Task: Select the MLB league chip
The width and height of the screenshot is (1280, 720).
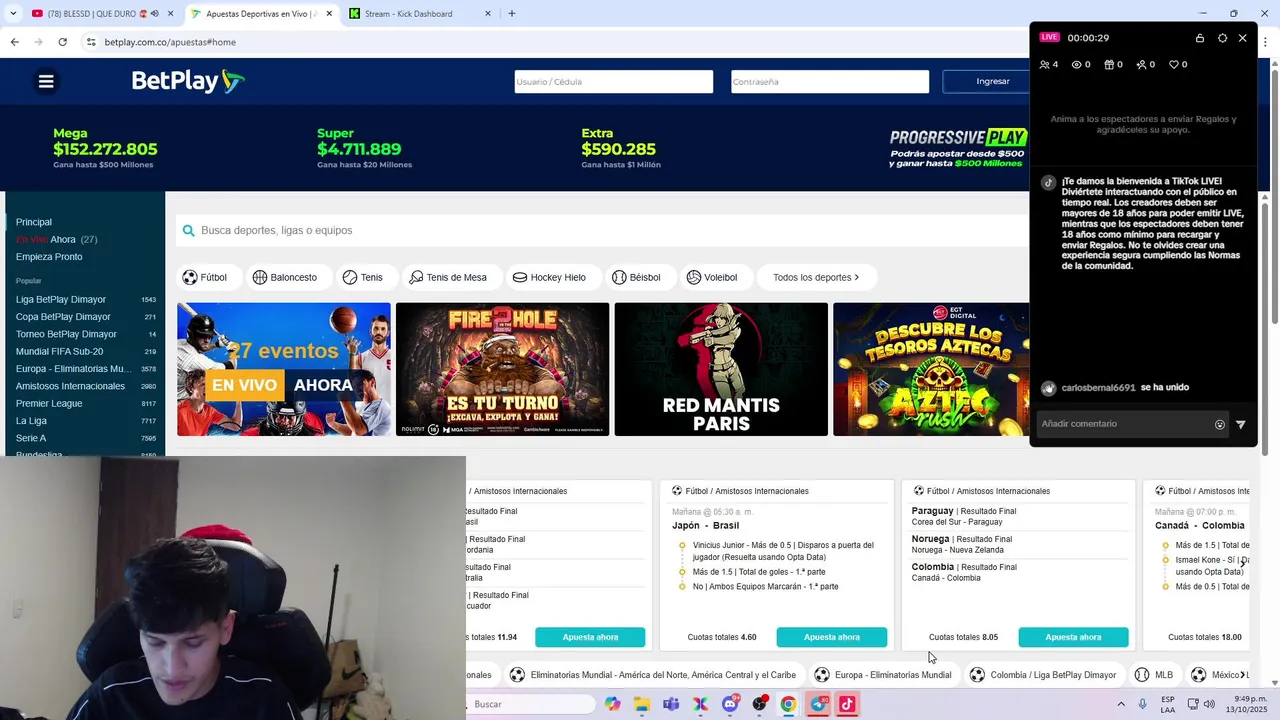Action: coord(1154,675)
